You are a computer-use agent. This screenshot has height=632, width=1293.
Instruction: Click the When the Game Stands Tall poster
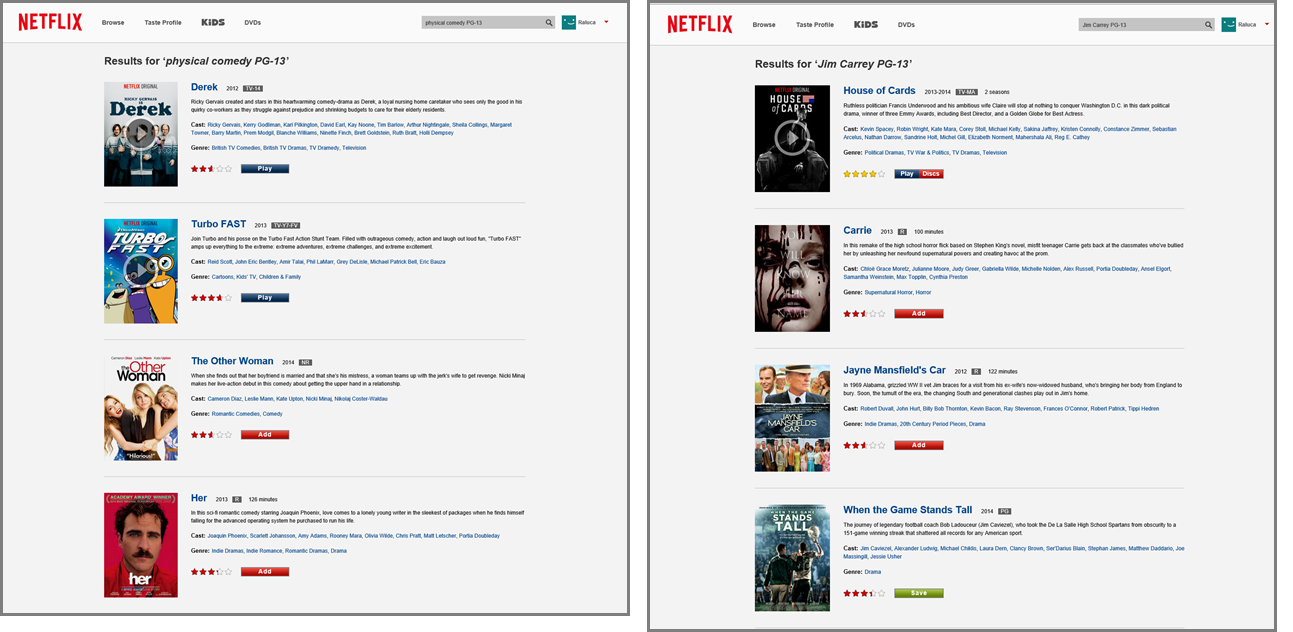click(x=792, y=558)
